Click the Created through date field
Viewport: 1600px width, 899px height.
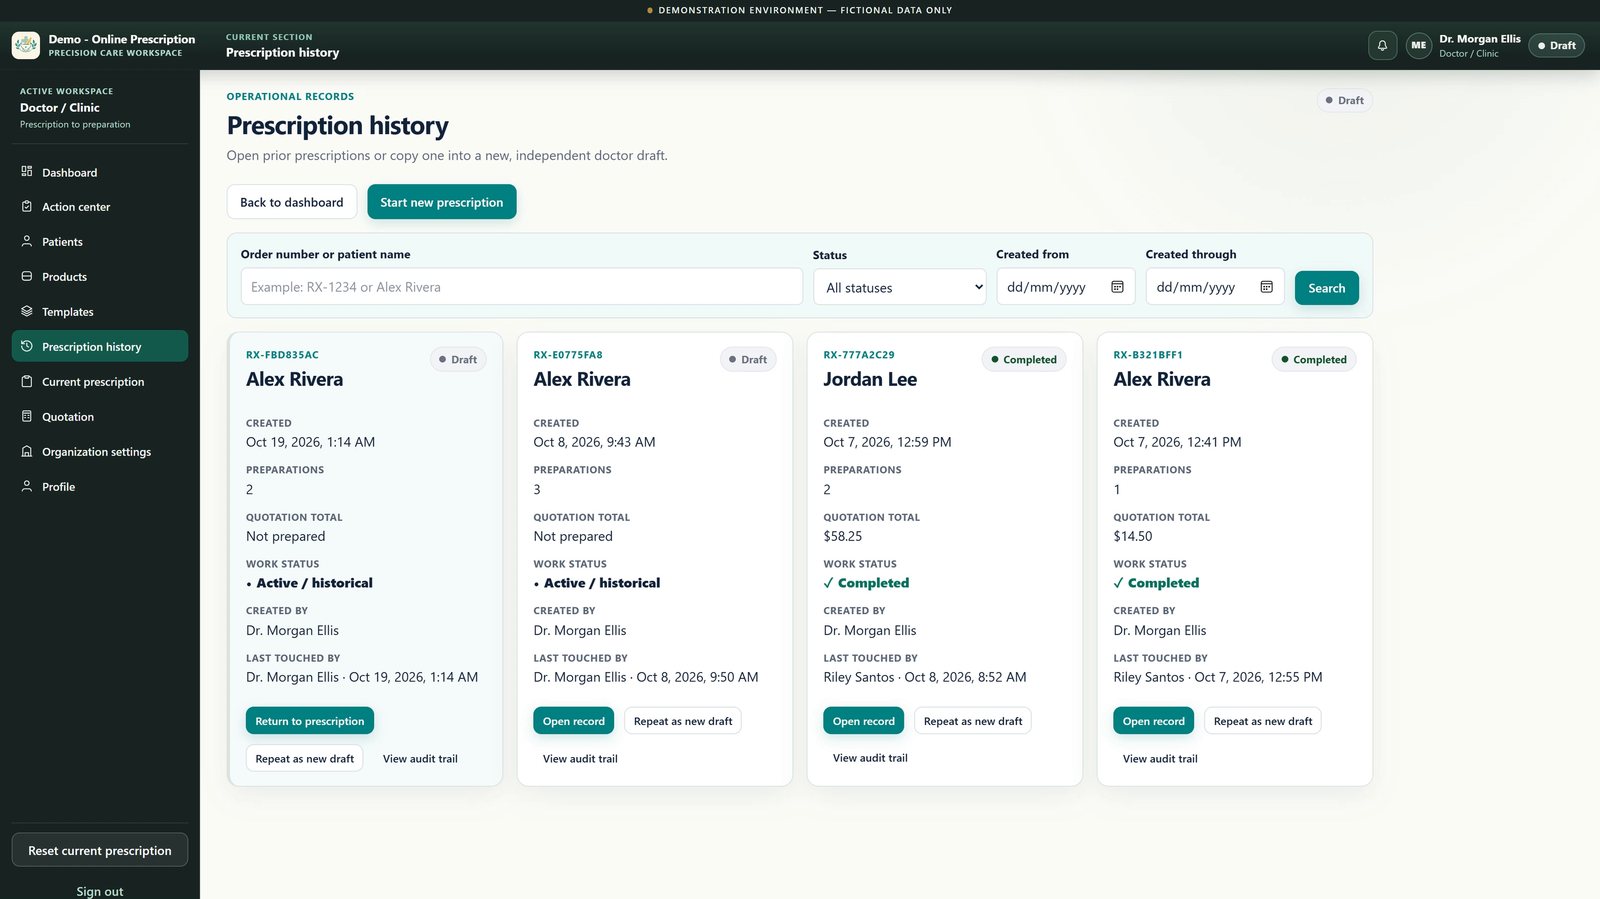coord(1214,287)
